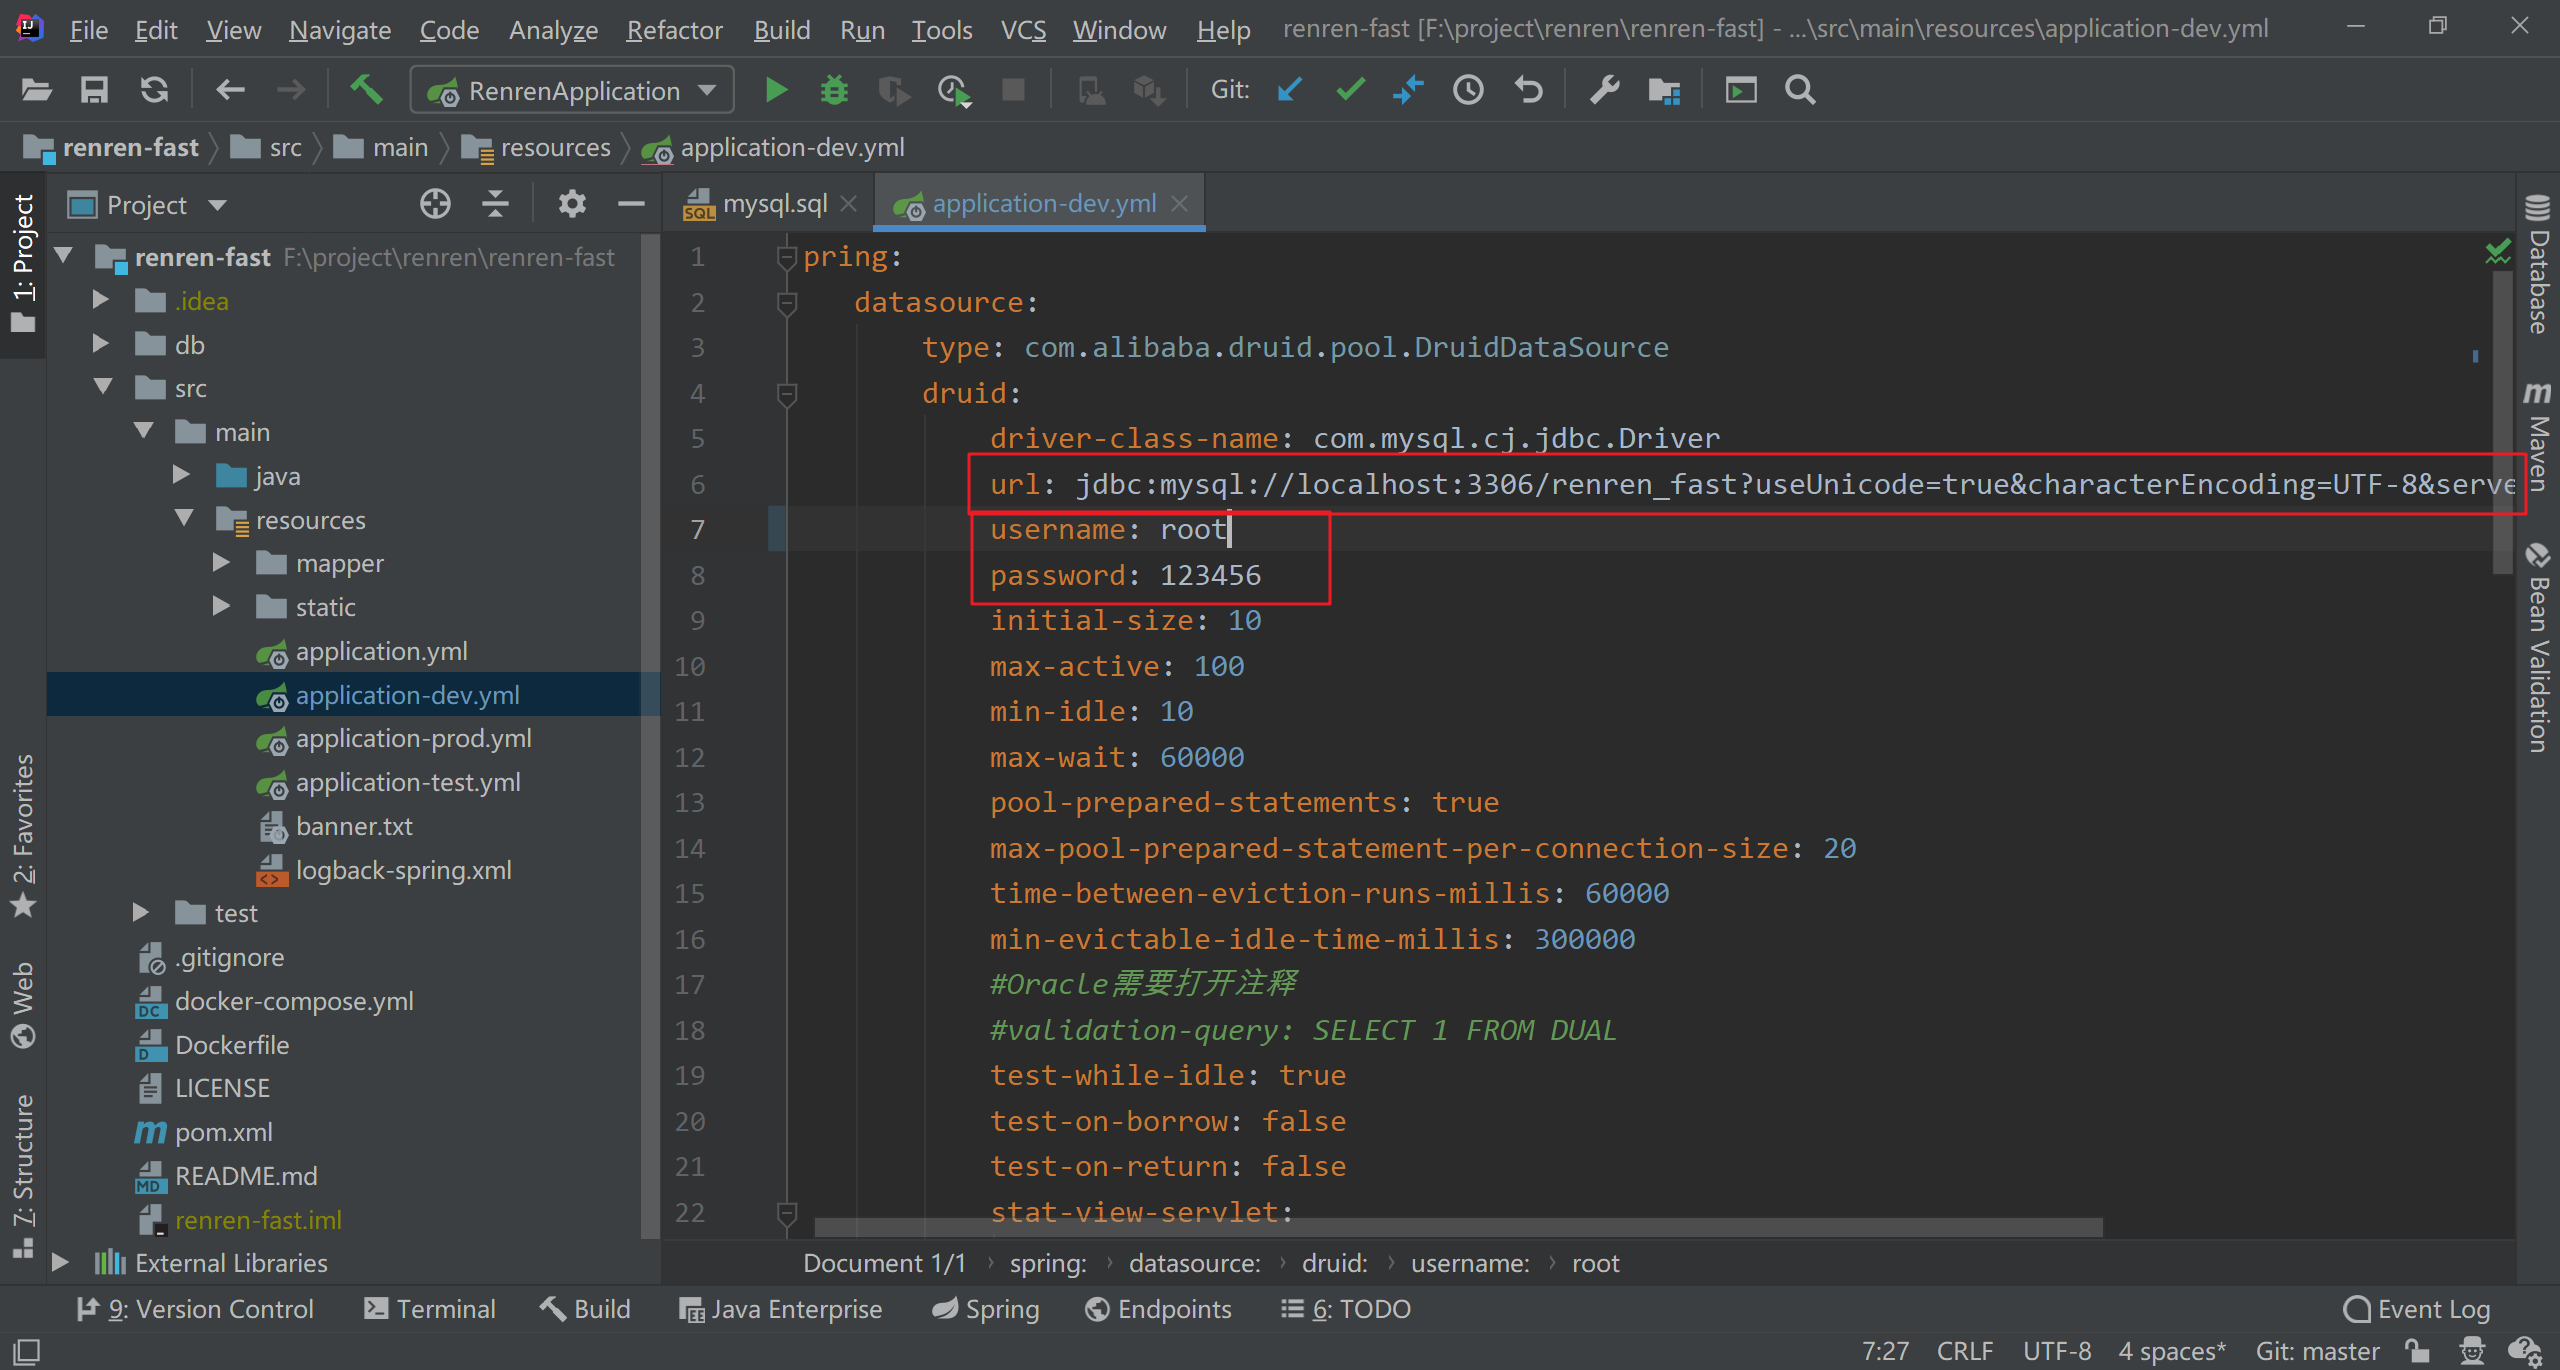Close the application-dev.yml tab

[1180, 204]
